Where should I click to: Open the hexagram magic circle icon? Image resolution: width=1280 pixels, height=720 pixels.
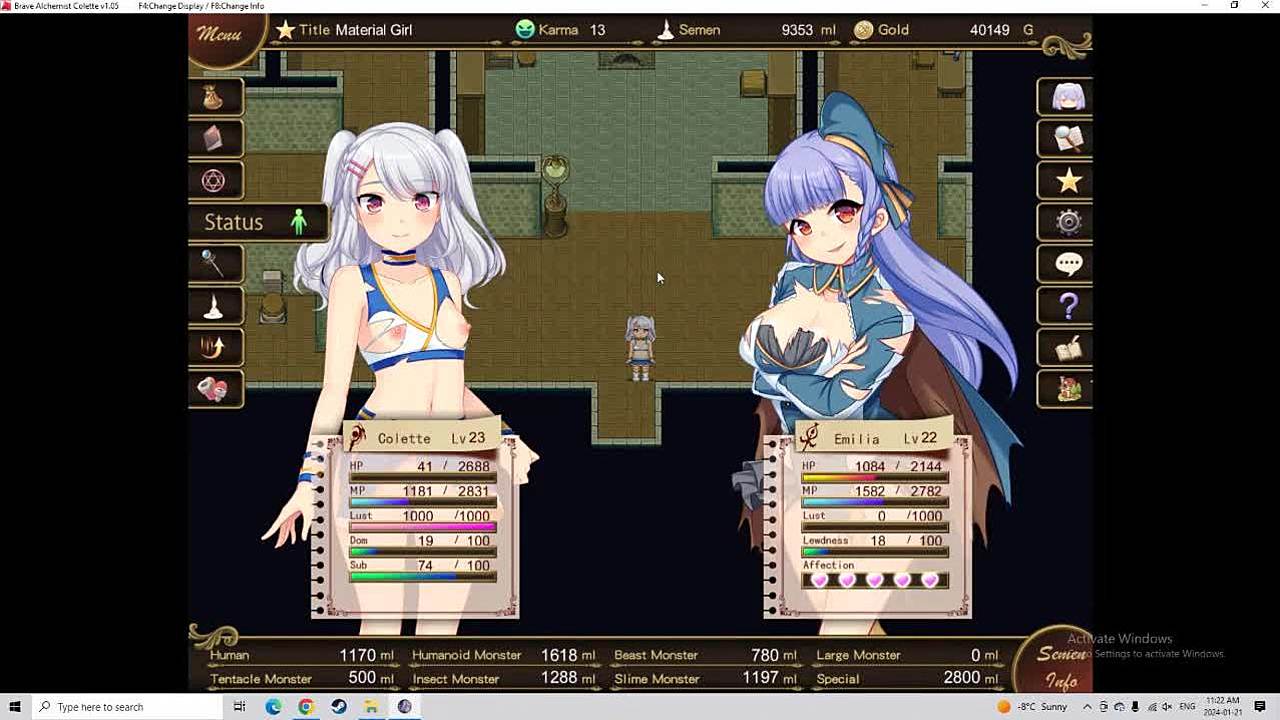point(213,181)
